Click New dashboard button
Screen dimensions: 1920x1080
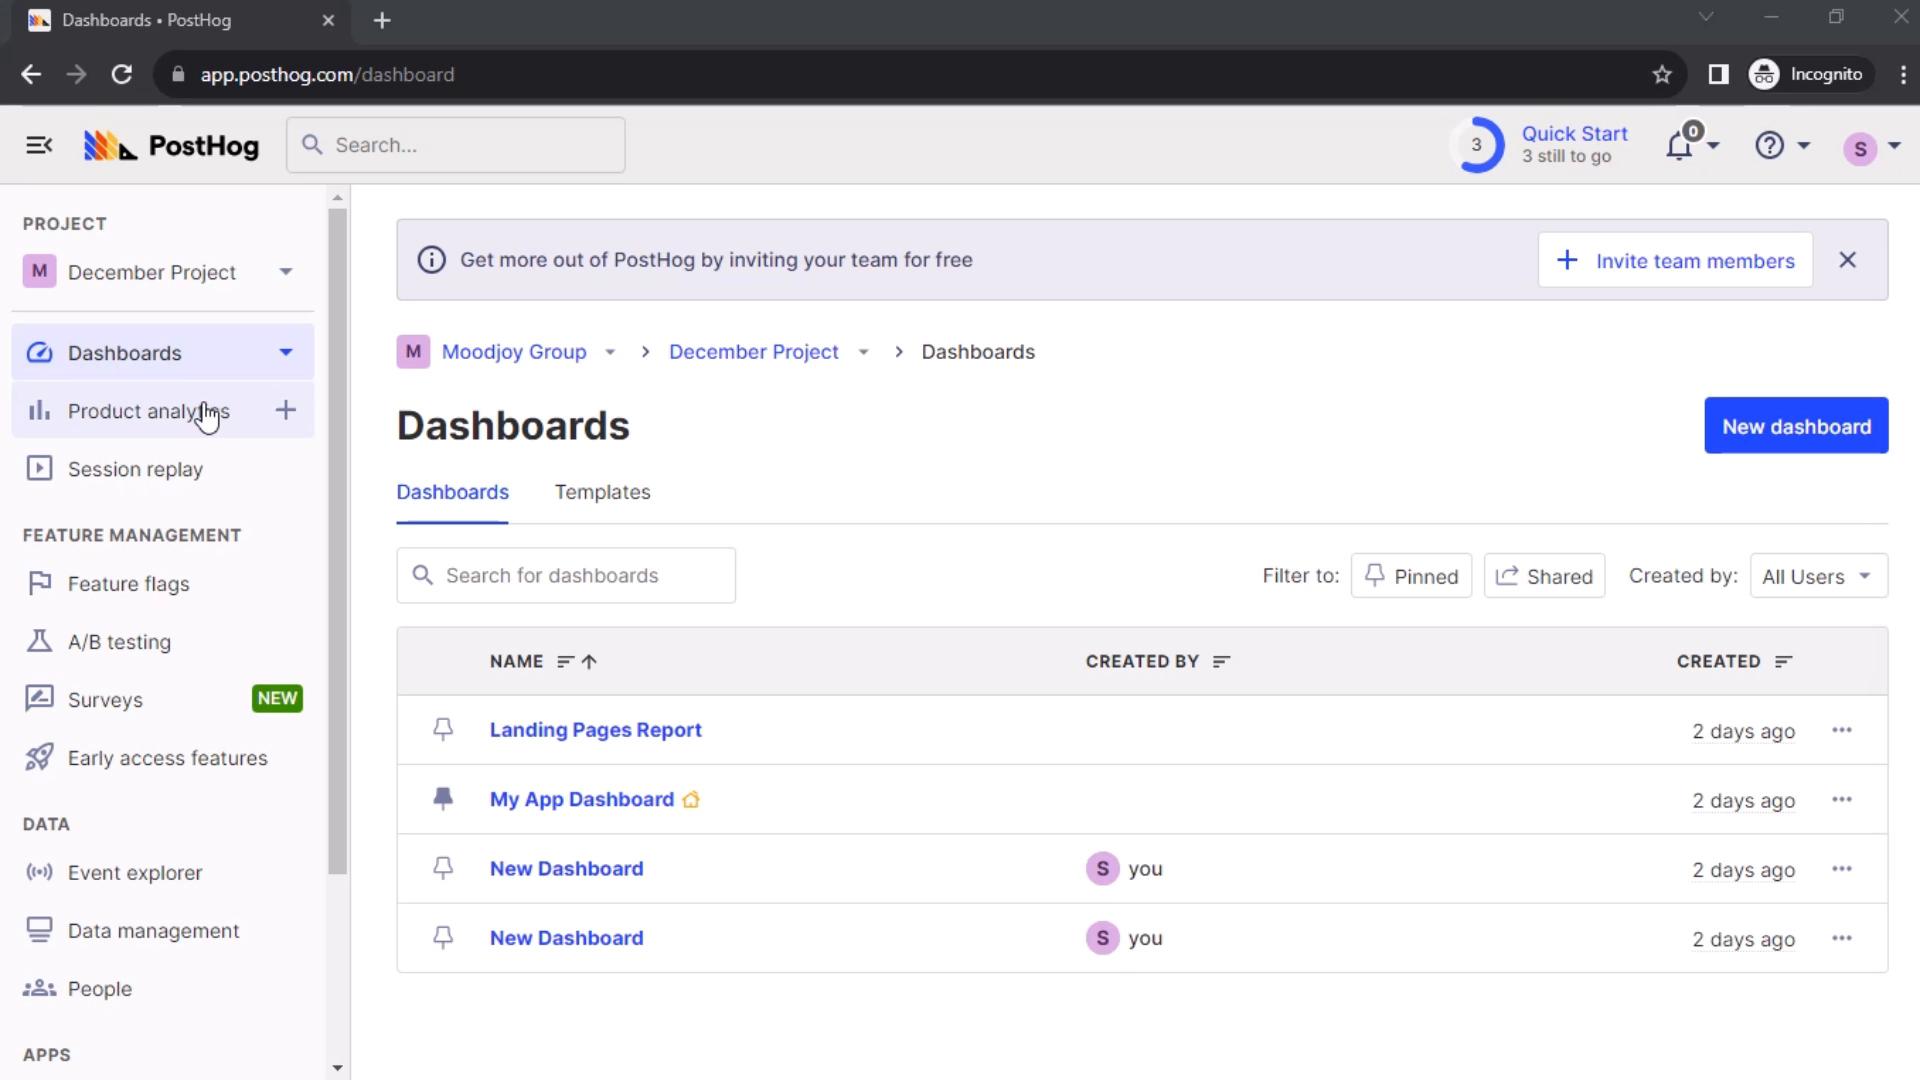click(x=1796, y=426)
